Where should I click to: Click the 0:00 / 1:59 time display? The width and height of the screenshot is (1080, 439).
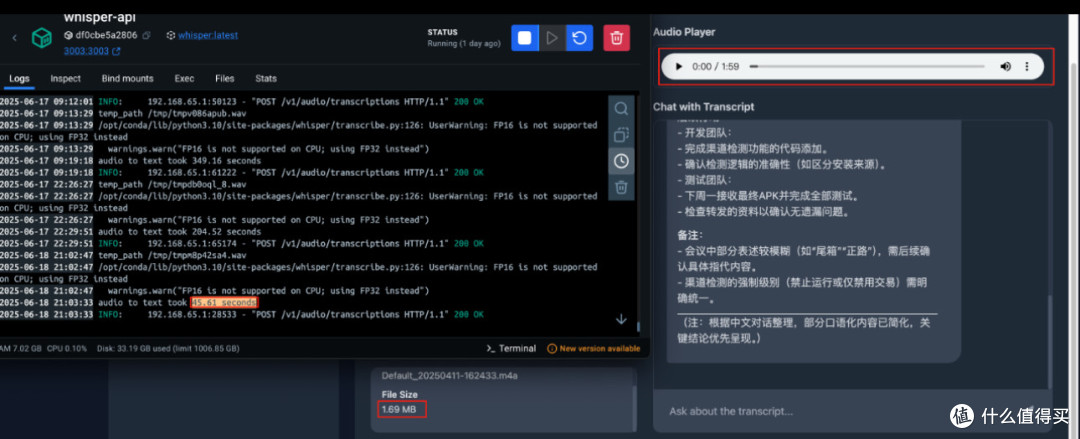coord(716,67)
